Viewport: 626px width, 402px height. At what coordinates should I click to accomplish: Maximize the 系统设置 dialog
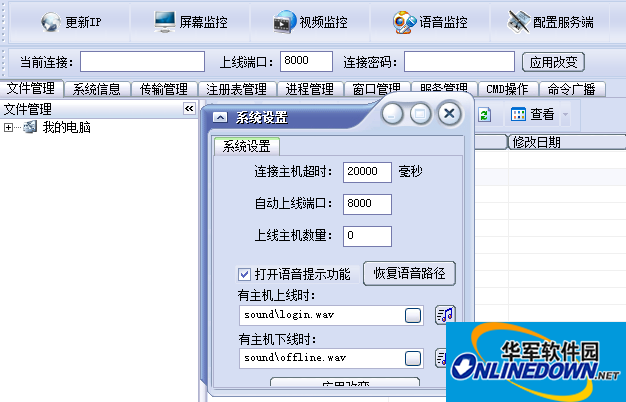[x=420, y=114]
